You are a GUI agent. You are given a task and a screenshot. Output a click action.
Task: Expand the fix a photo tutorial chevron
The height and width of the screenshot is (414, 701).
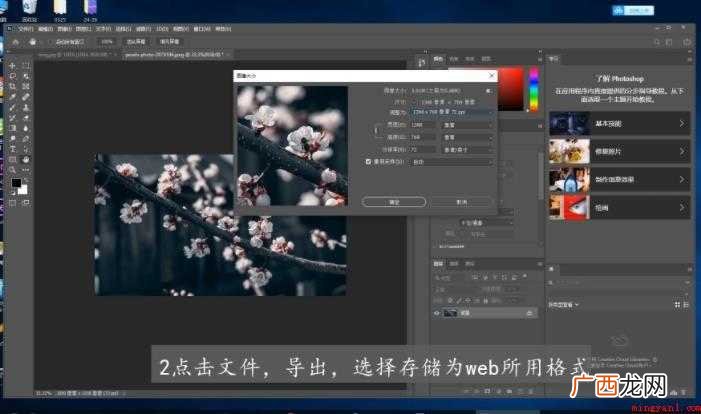point(682,152)
